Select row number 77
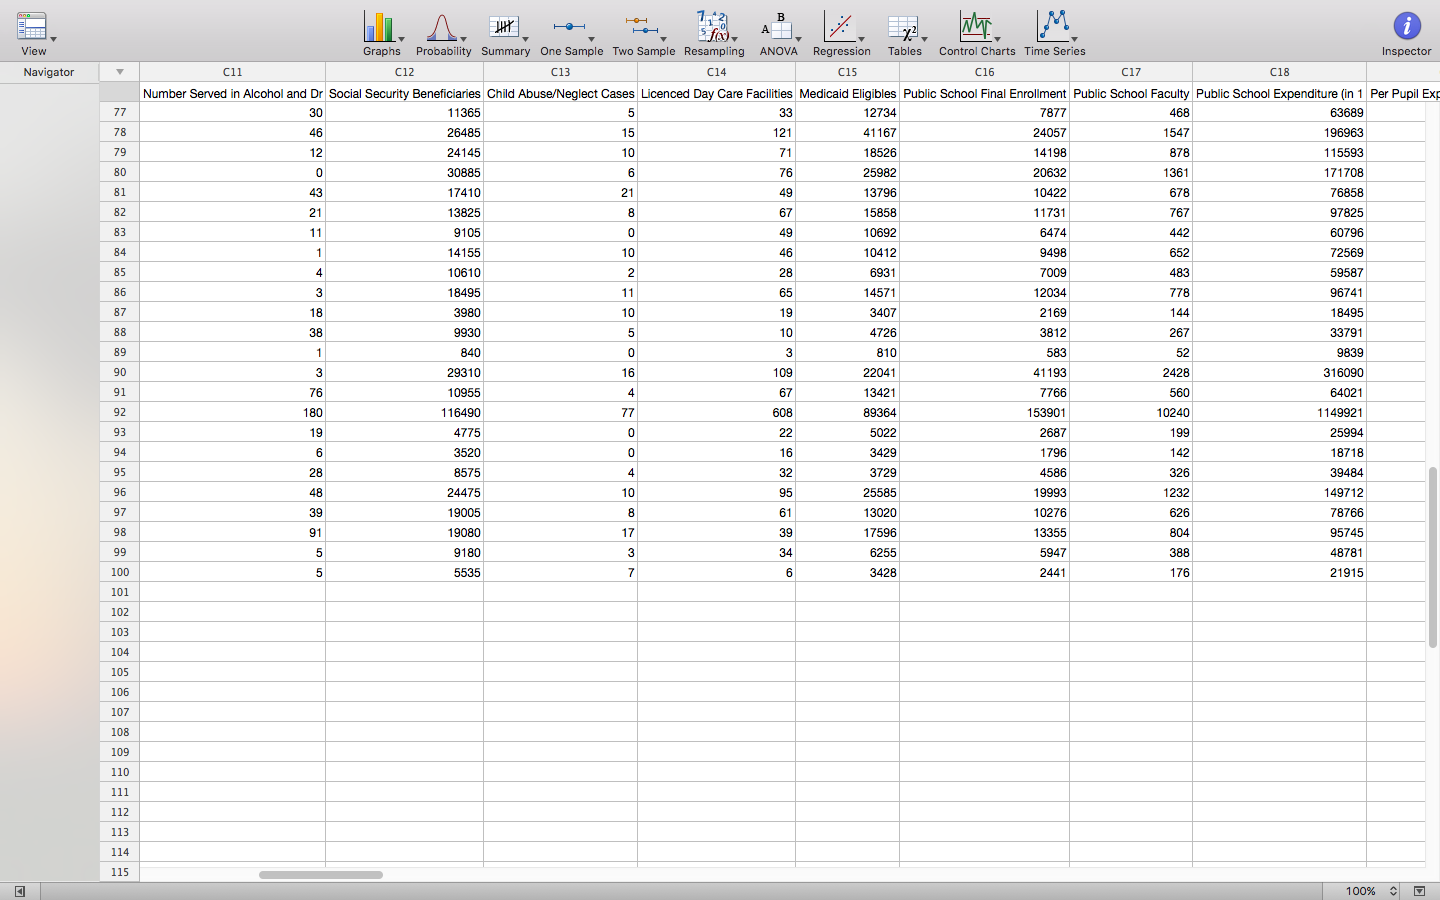 [x=120, y=112]
